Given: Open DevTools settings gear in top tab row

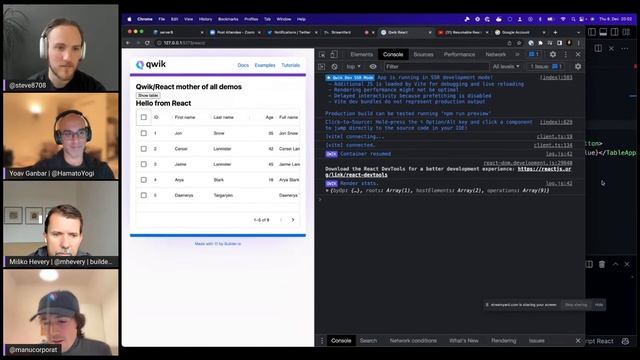Looking at the screenshot, I should click(x=553, y=54).
